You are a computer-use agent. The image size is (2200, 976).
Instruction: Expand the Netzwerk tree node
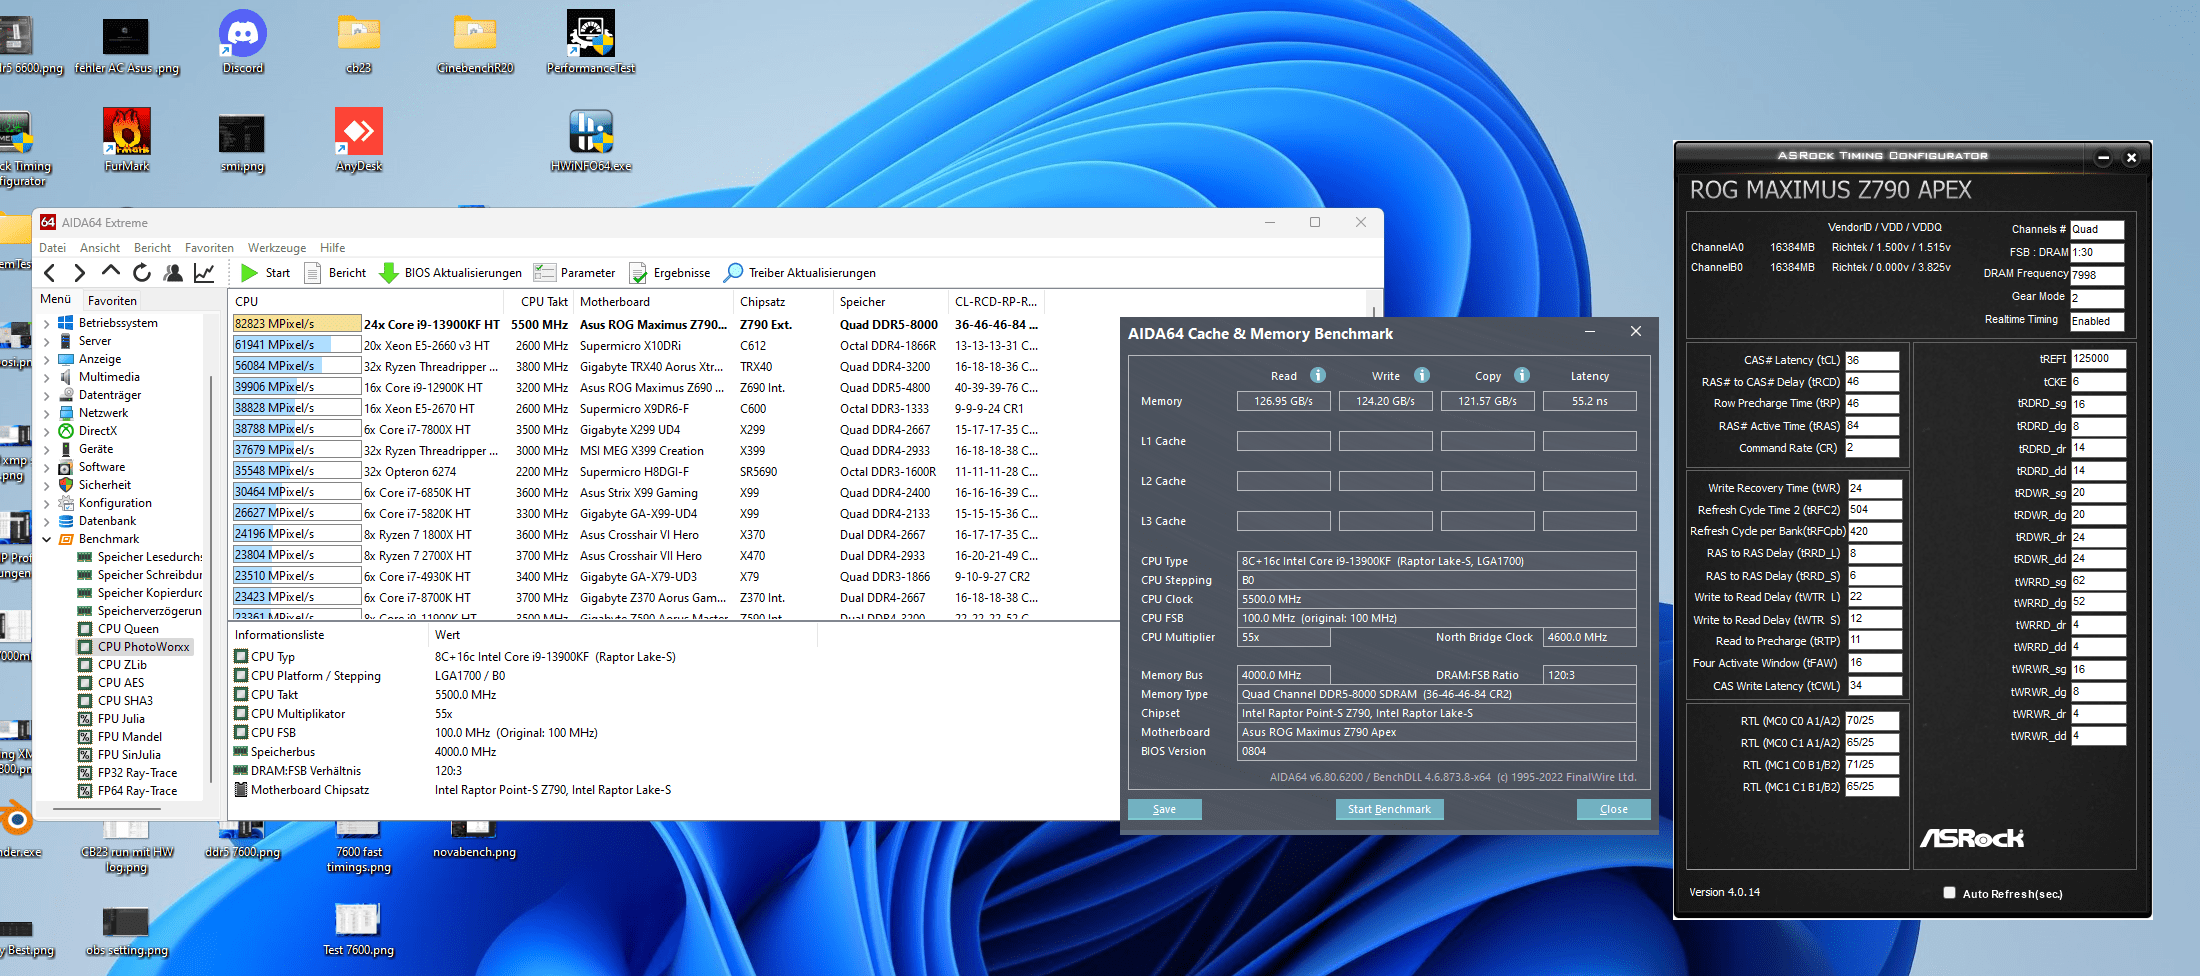(46, 413)
